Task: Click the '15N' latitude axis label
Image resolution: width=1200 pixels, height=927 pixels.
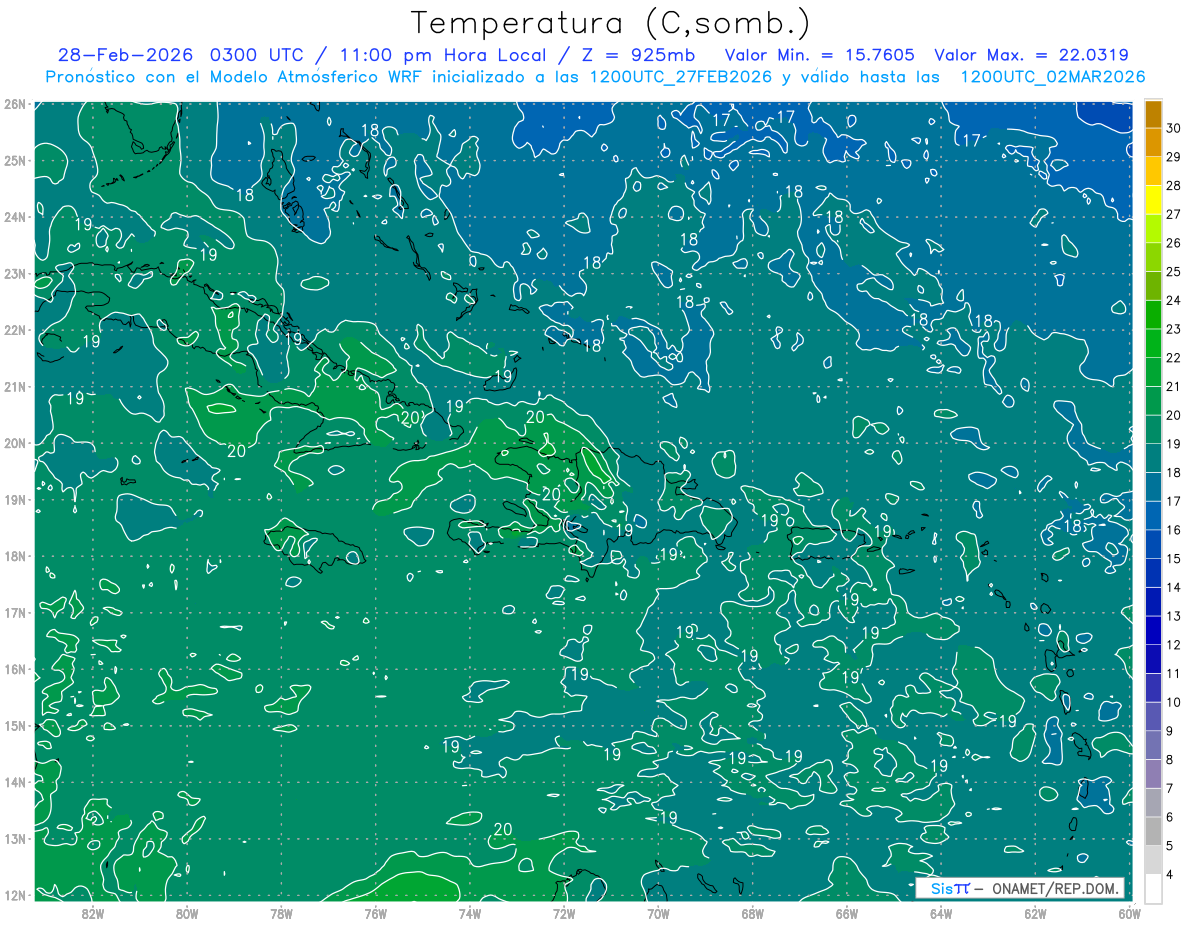Action: [x=14, y=725]
